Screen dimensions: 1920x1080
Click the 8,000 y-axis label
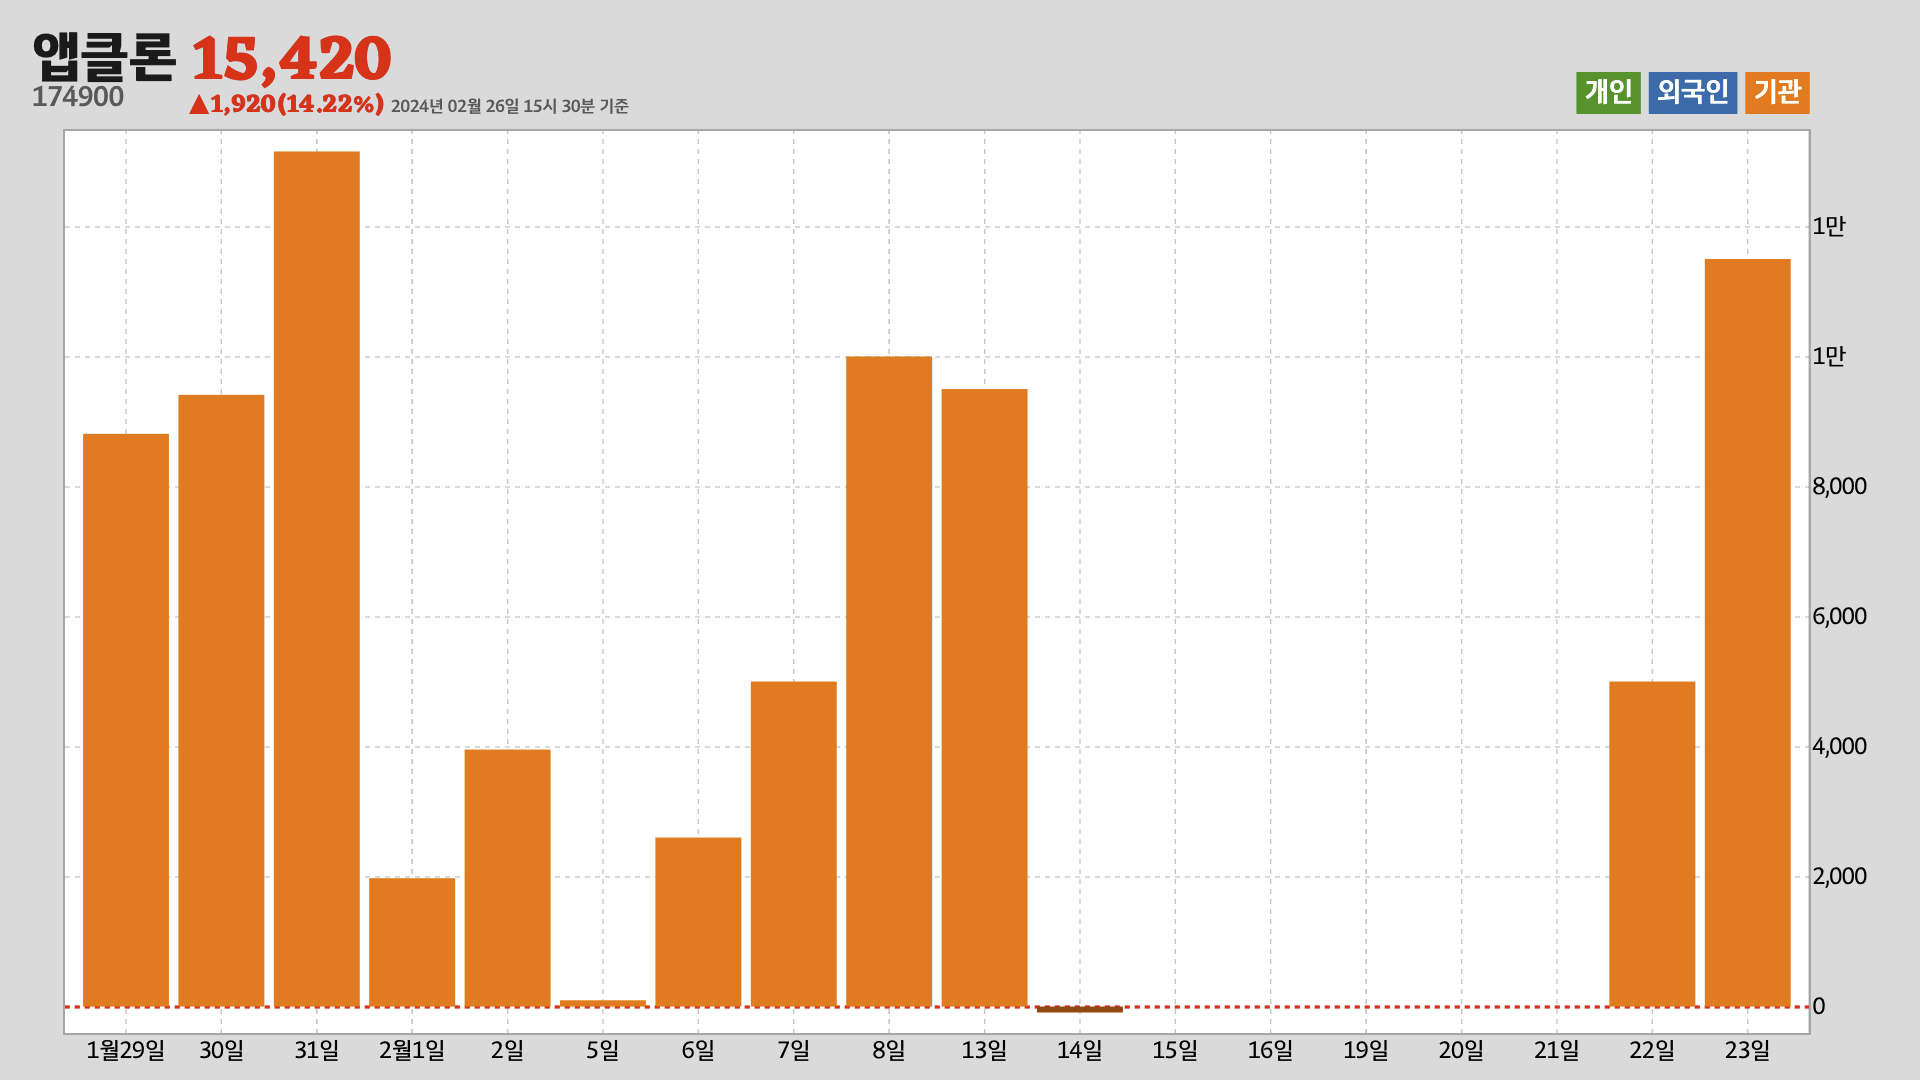1840,487
